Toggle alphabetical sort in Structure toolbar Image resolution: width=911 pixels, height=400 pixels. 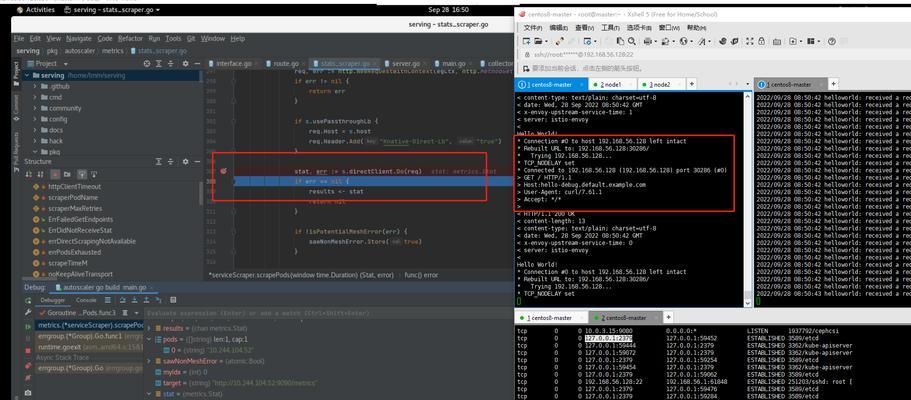coord(40,174)
